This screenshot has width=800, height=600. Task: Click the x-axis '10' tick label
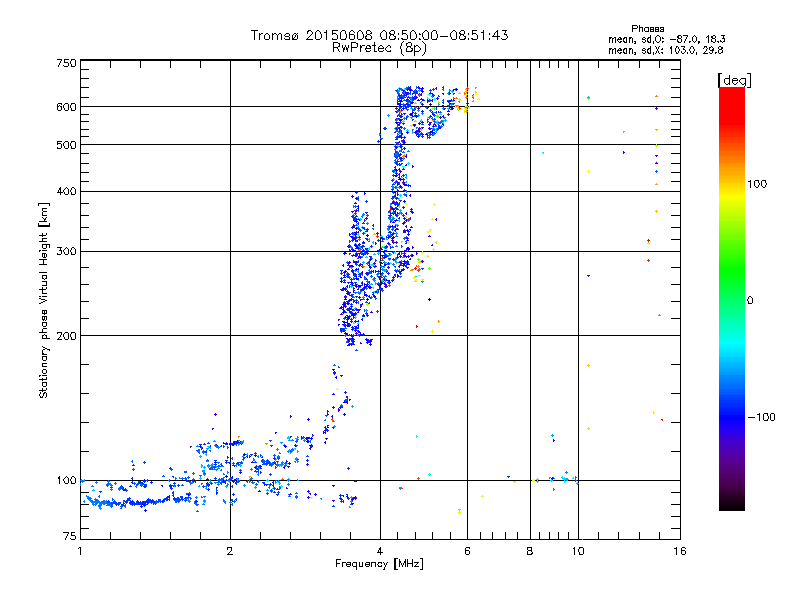pyautogui.click(x=578, y=551)
